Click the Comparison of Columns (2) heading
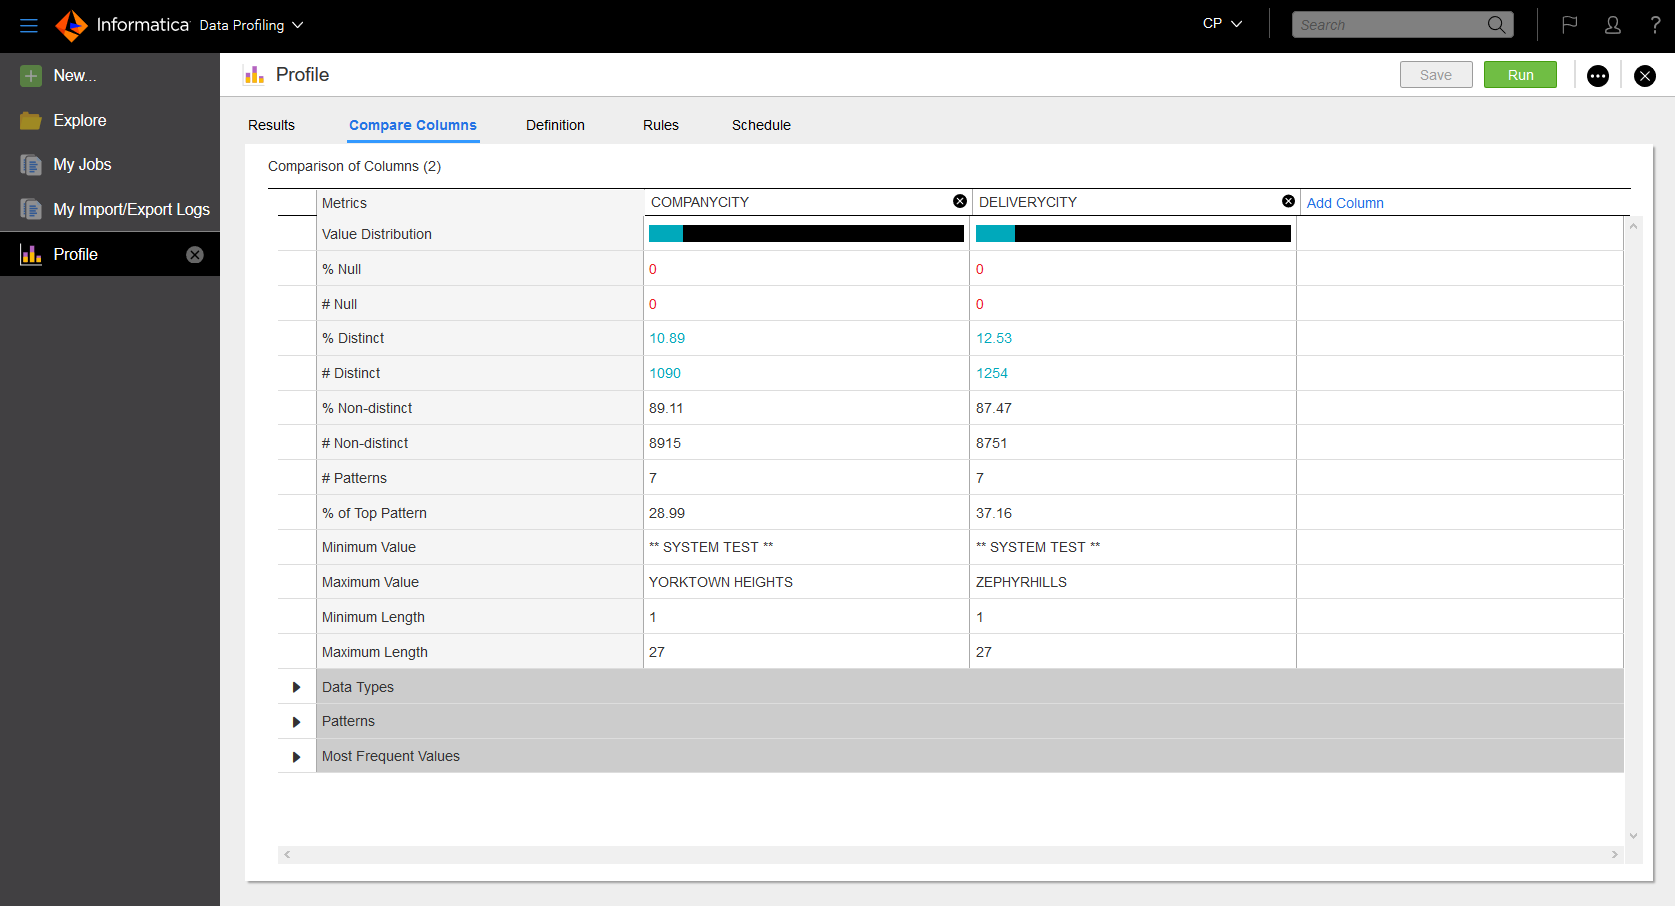The height and width of the screenshot is (906, 1675). (x=354, y=166)
